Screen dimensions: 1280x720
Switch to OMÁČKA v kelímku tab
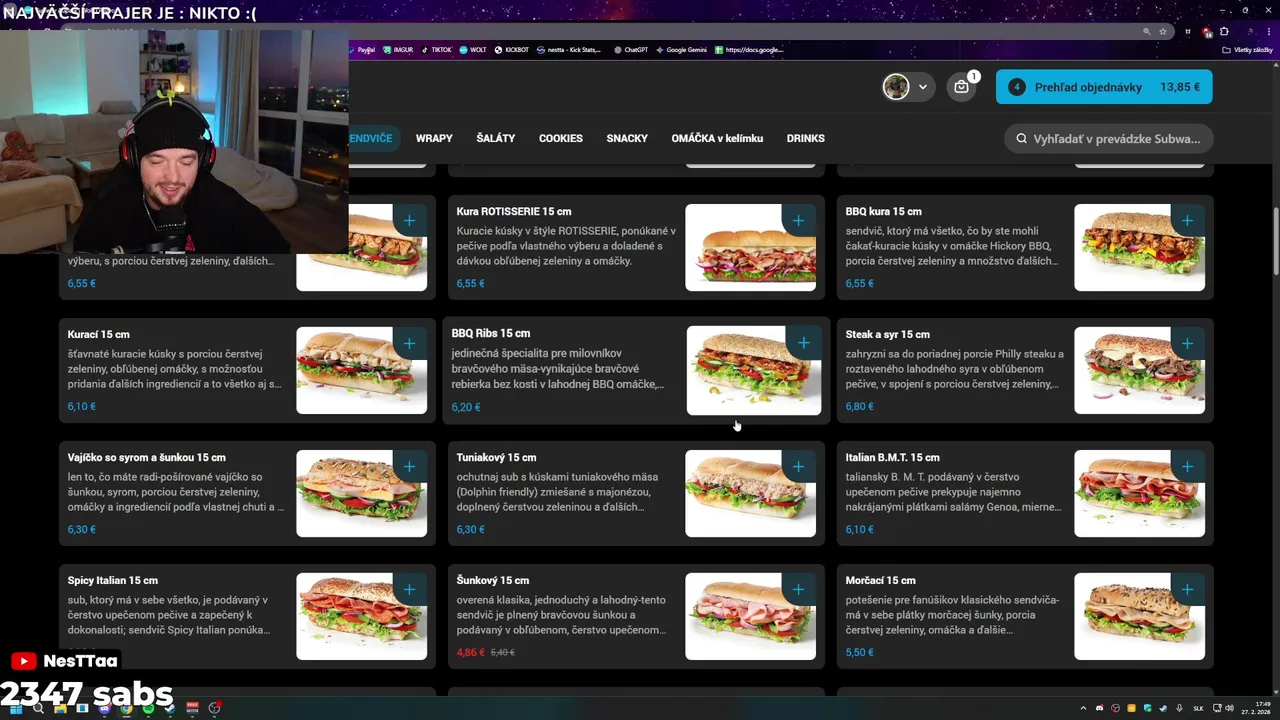[717, 138]
